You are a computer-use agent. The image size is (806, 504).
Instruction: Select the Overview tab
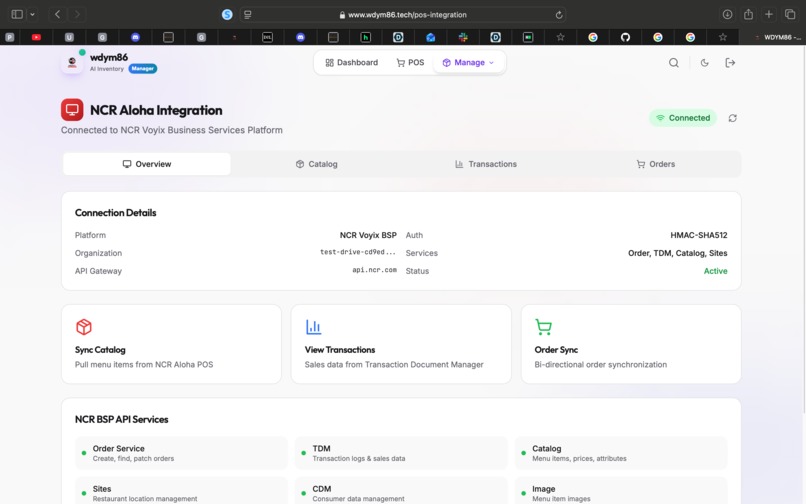tap(146, 164)
